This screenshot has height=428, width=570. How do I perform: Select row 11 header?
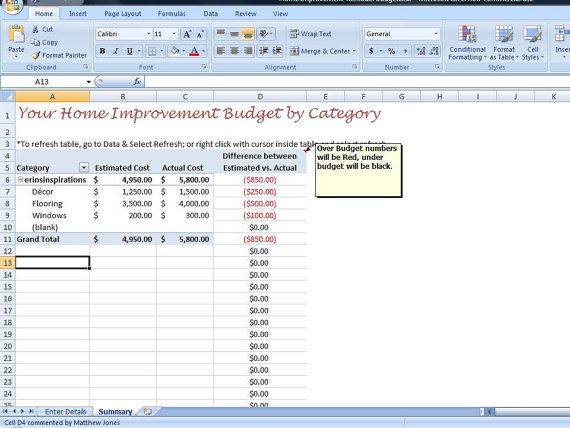coord(8,239)
